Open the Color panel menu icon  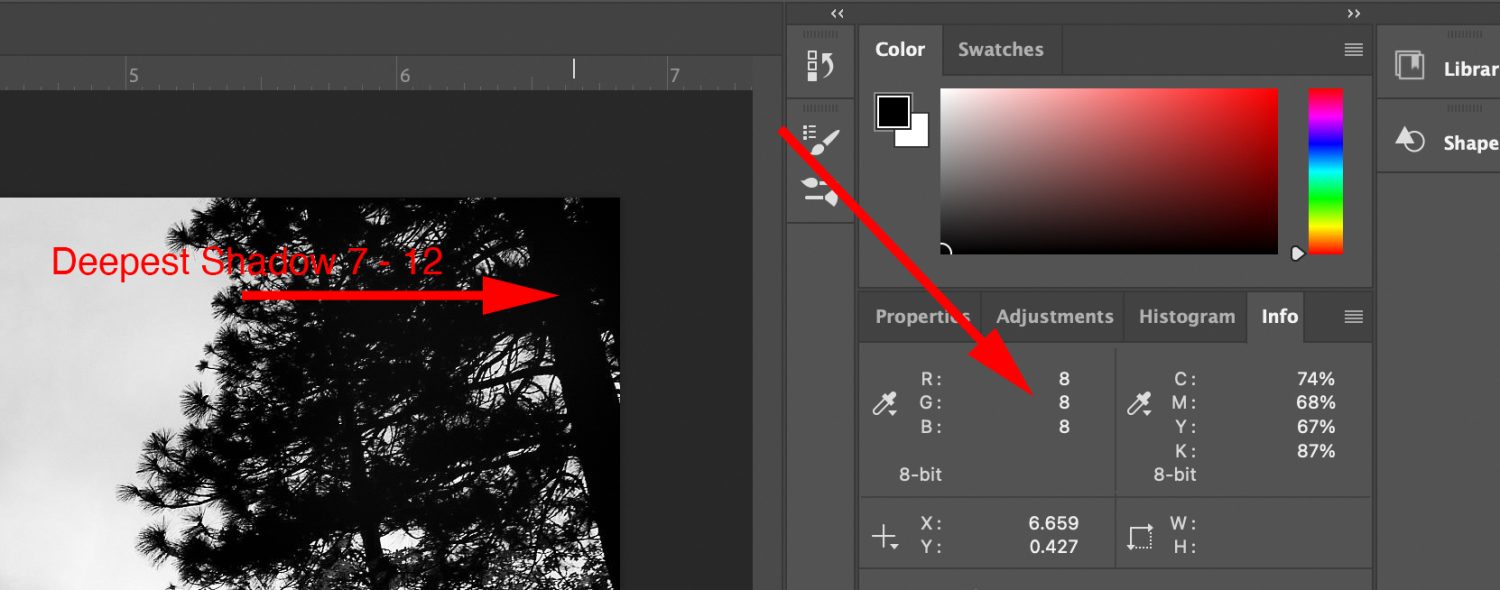[x=1354, y=49]
